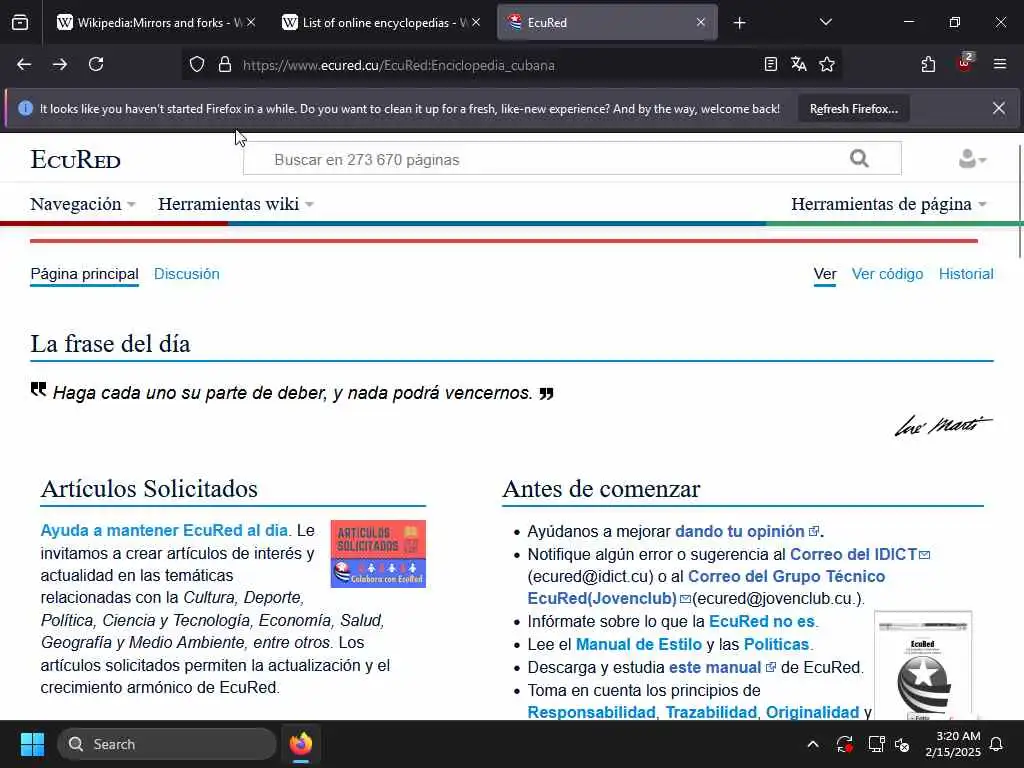Open the Originalidad link
The height and width of the screenshot is (768, 1024).
(x=812, y=712)
